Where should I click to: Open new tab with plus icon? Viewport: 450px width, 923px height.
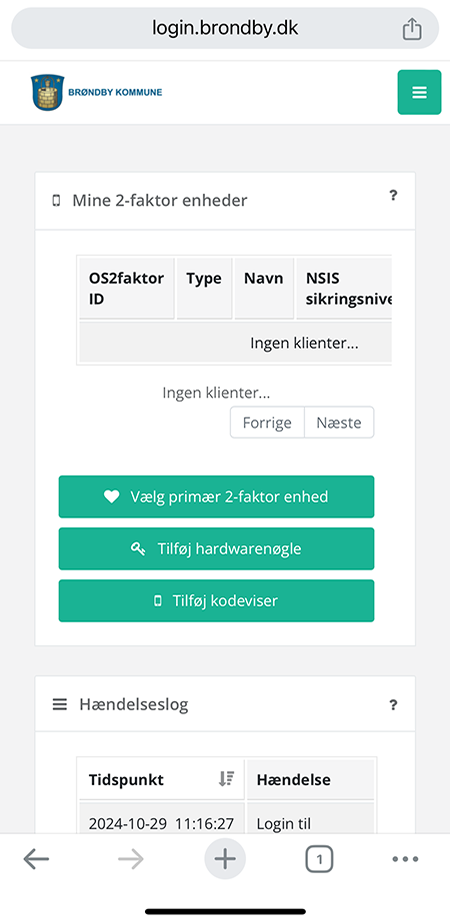(x=225, y=859)
